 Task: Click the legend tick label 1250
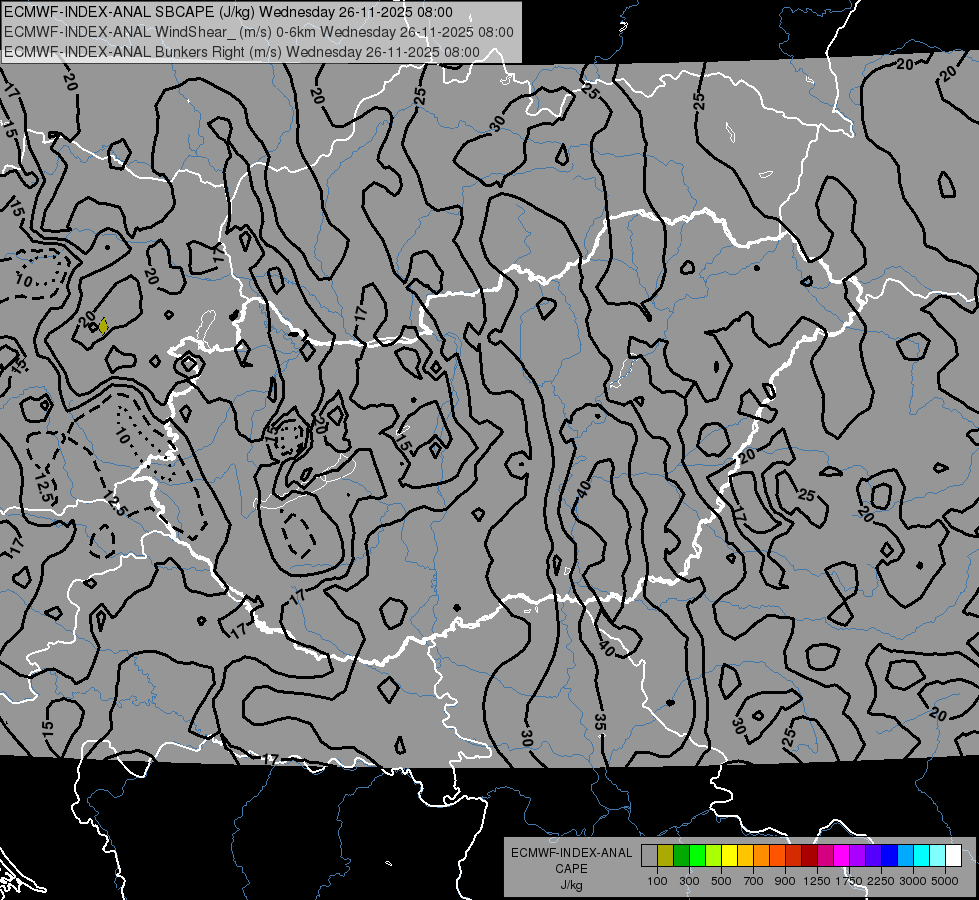(817, 881)
